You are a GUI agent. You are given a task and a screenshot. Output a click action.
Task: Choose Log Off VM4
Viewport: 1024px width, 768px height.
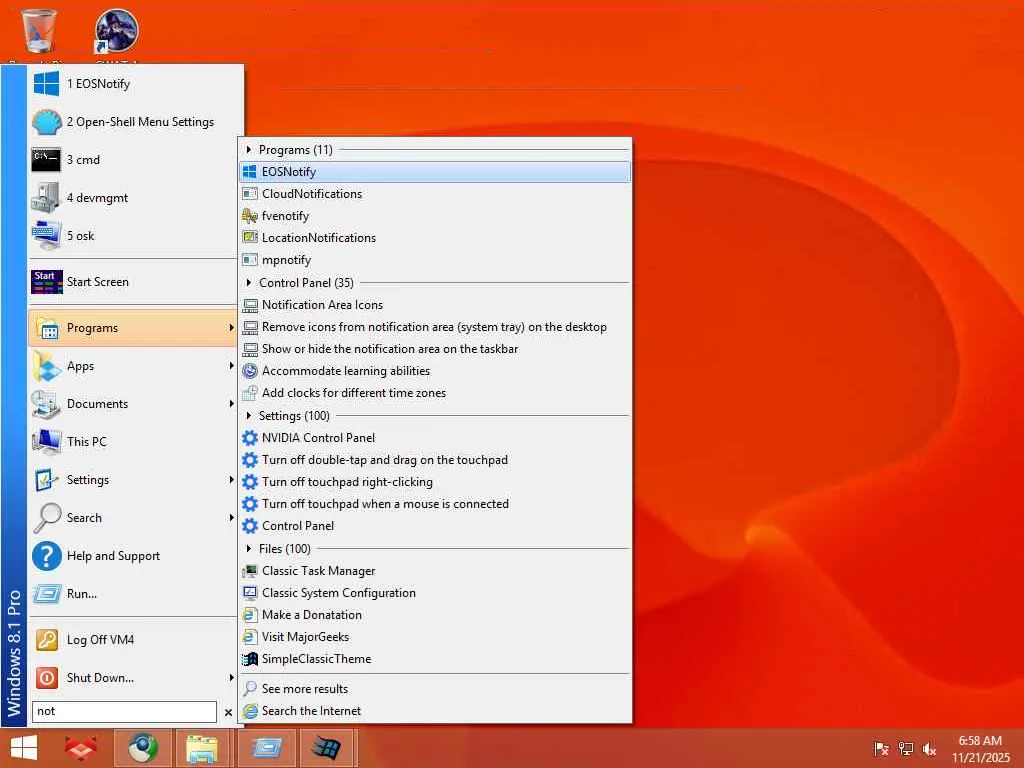[133, 639]
